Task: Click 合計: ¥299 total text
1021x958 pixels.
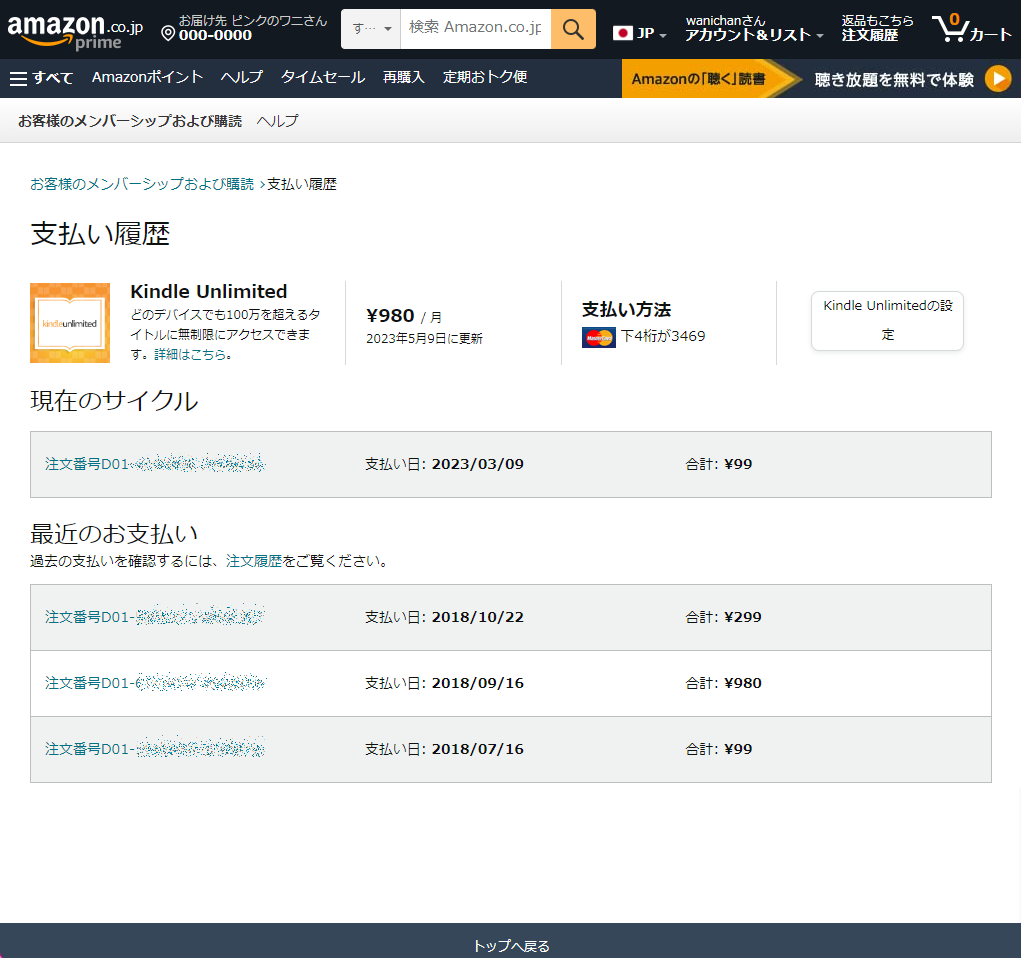Action: tap(723, 617)
